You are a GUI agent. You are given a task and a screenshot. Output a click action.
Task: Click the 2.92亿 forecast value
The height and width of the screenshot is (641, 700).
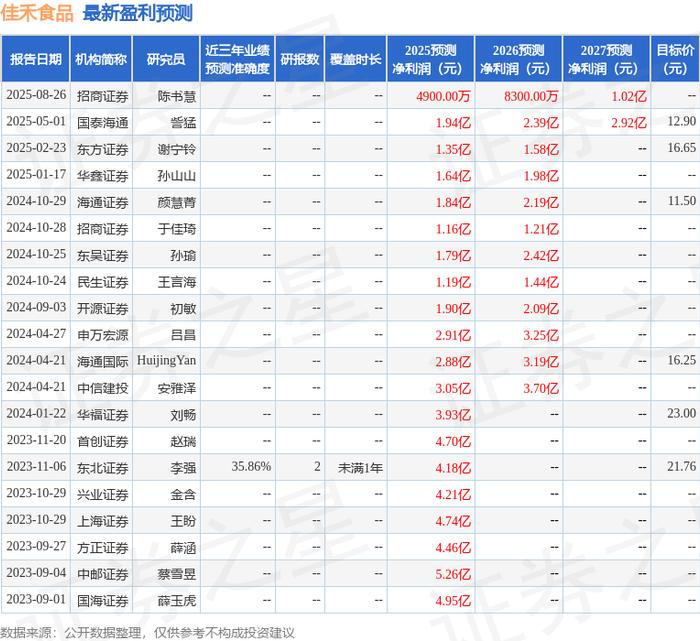click(x=629, y=122)
